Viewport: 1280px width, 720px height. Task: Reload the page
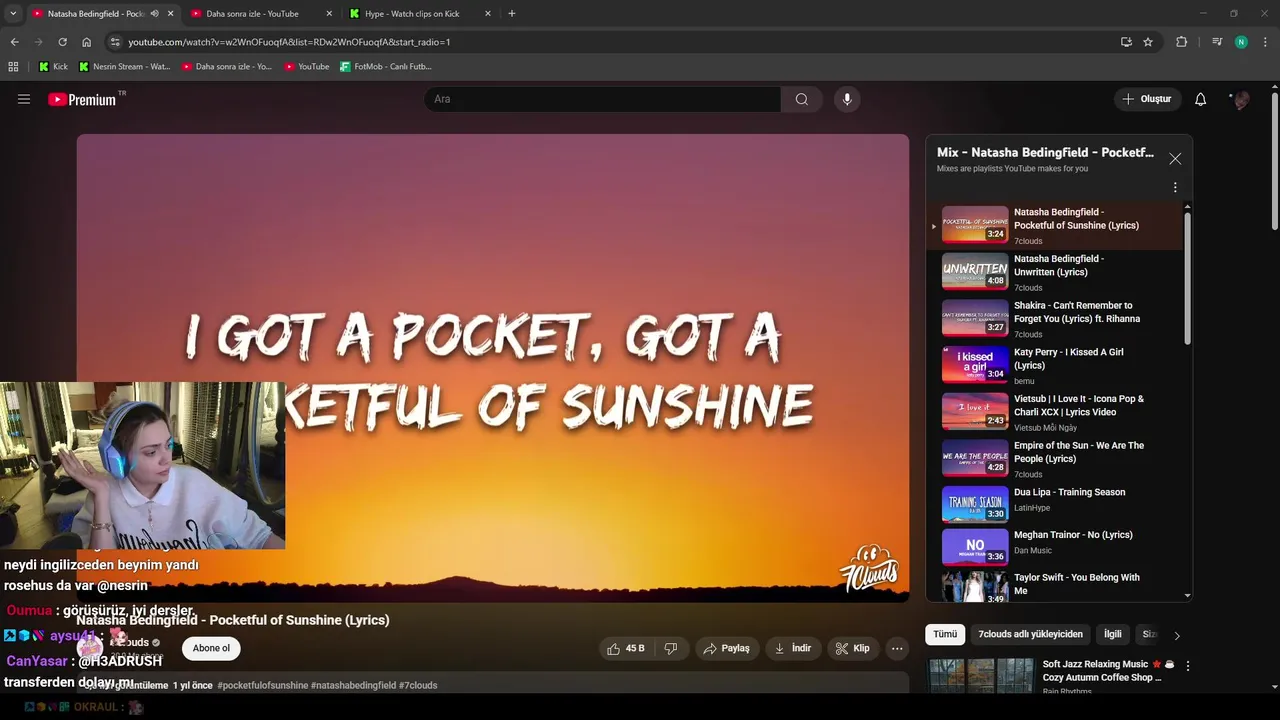click(x=62, y=42)
